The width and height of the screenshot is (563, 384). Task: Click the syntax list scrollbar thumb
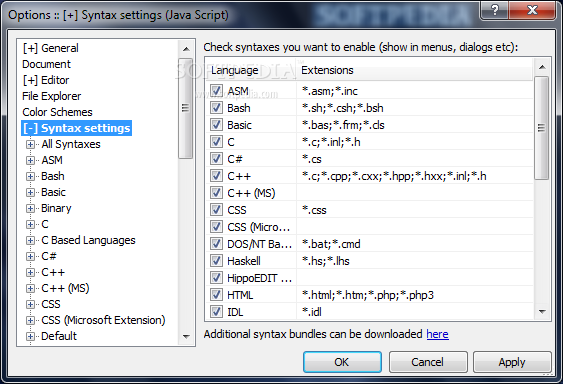point(541,128)
